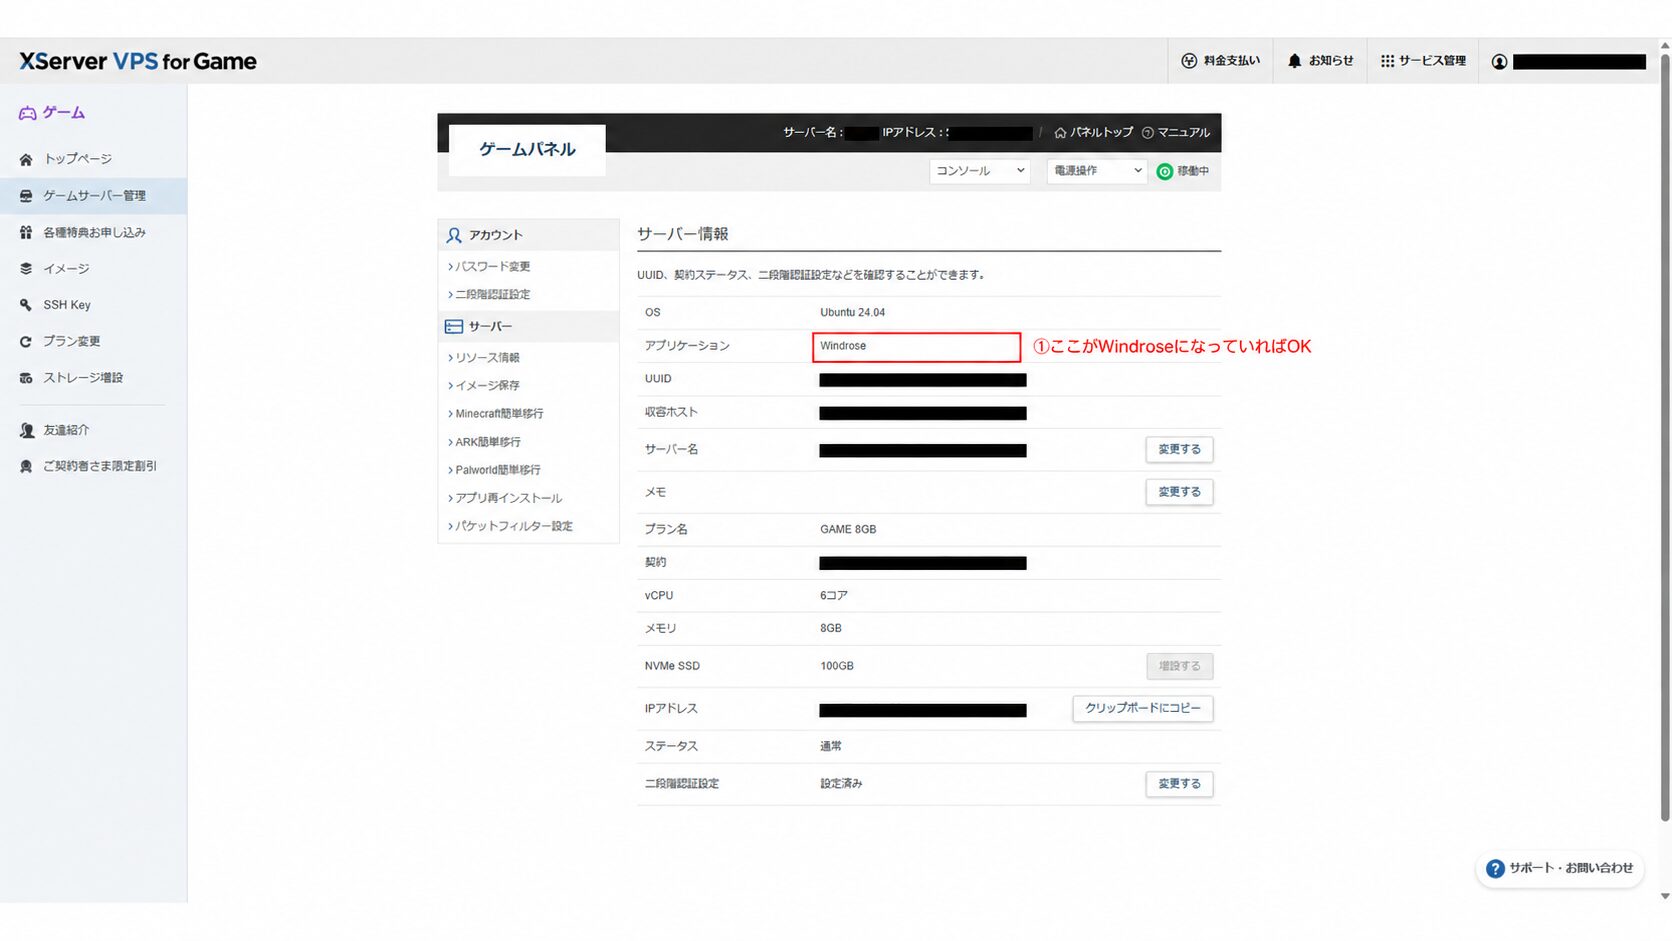Click the blue question mark support icon
Viewport: 1672px width, 941px height.
click(1495, 869)
